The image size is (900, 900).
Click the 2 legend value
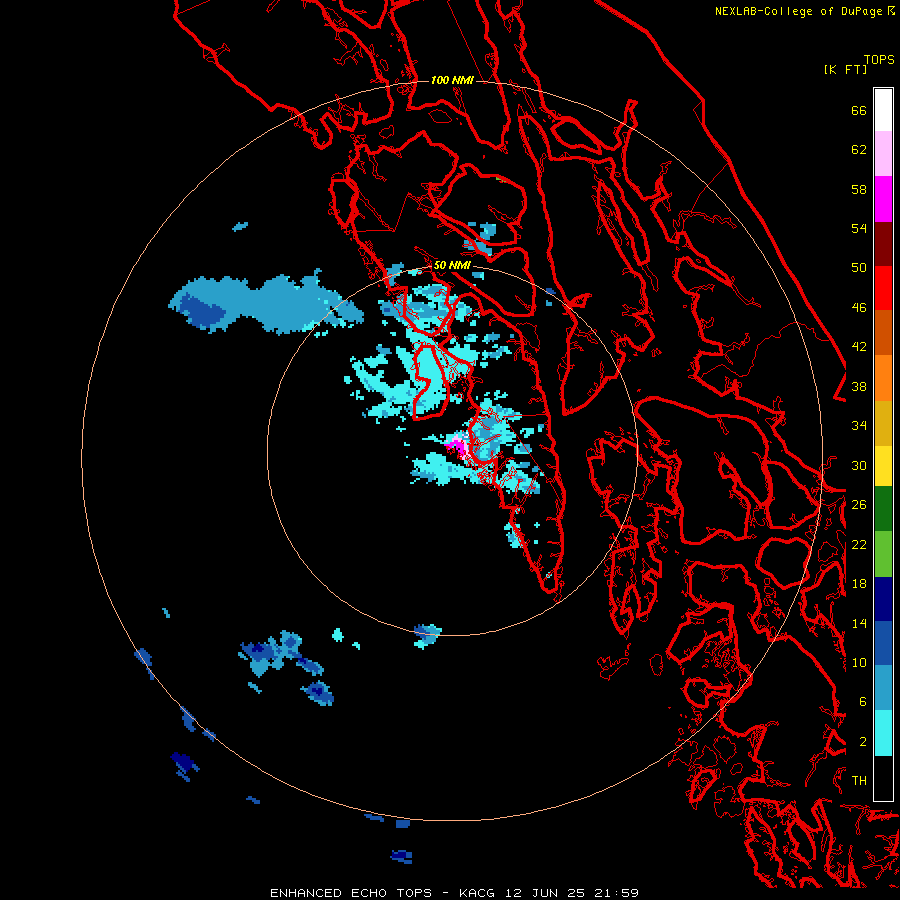(x=863, y=742)
